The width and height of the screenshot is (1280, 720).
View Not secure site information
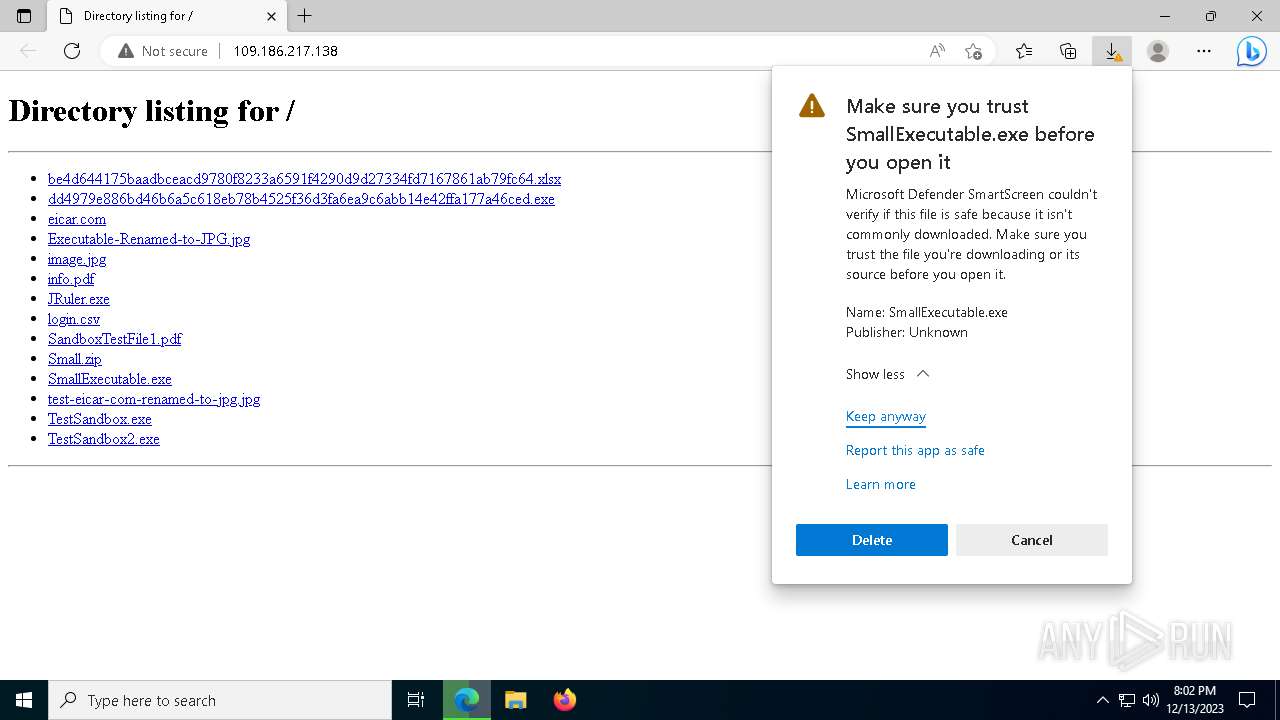coord(163,51)
